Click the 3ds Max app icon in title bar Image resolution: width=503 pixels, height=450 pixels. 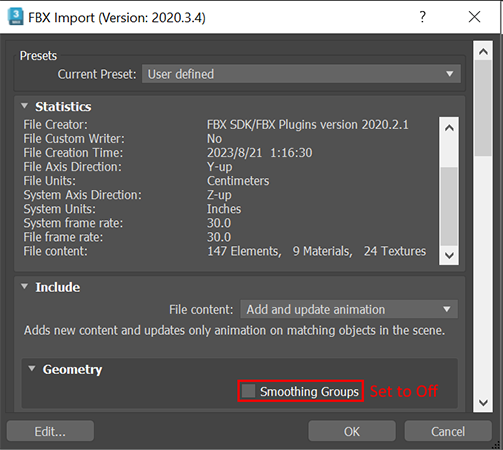(x=15, y=17)
